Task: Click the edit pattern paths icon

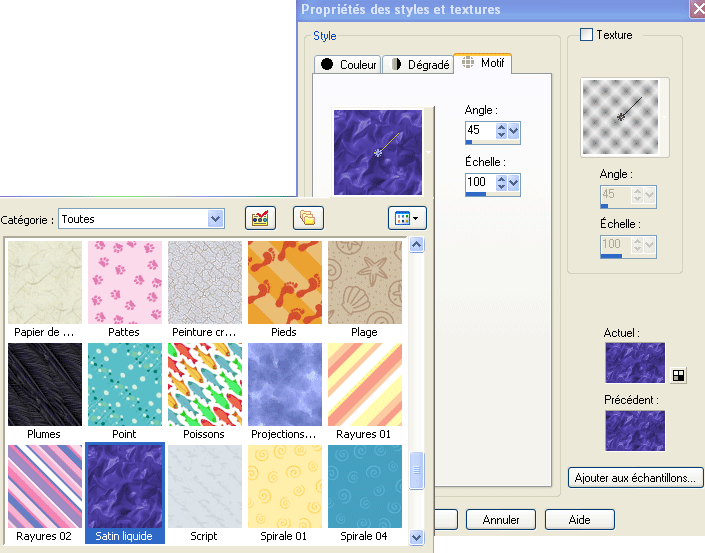Action: point(261,218)
